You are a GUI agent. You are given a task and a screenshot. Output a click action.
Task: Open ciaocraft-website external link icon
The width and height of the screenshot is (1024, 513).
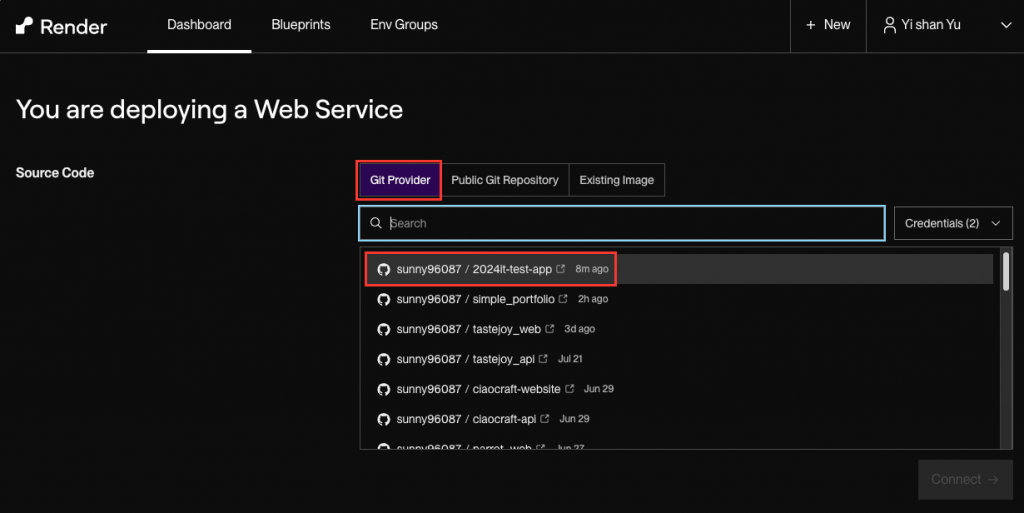pos(570,389)
